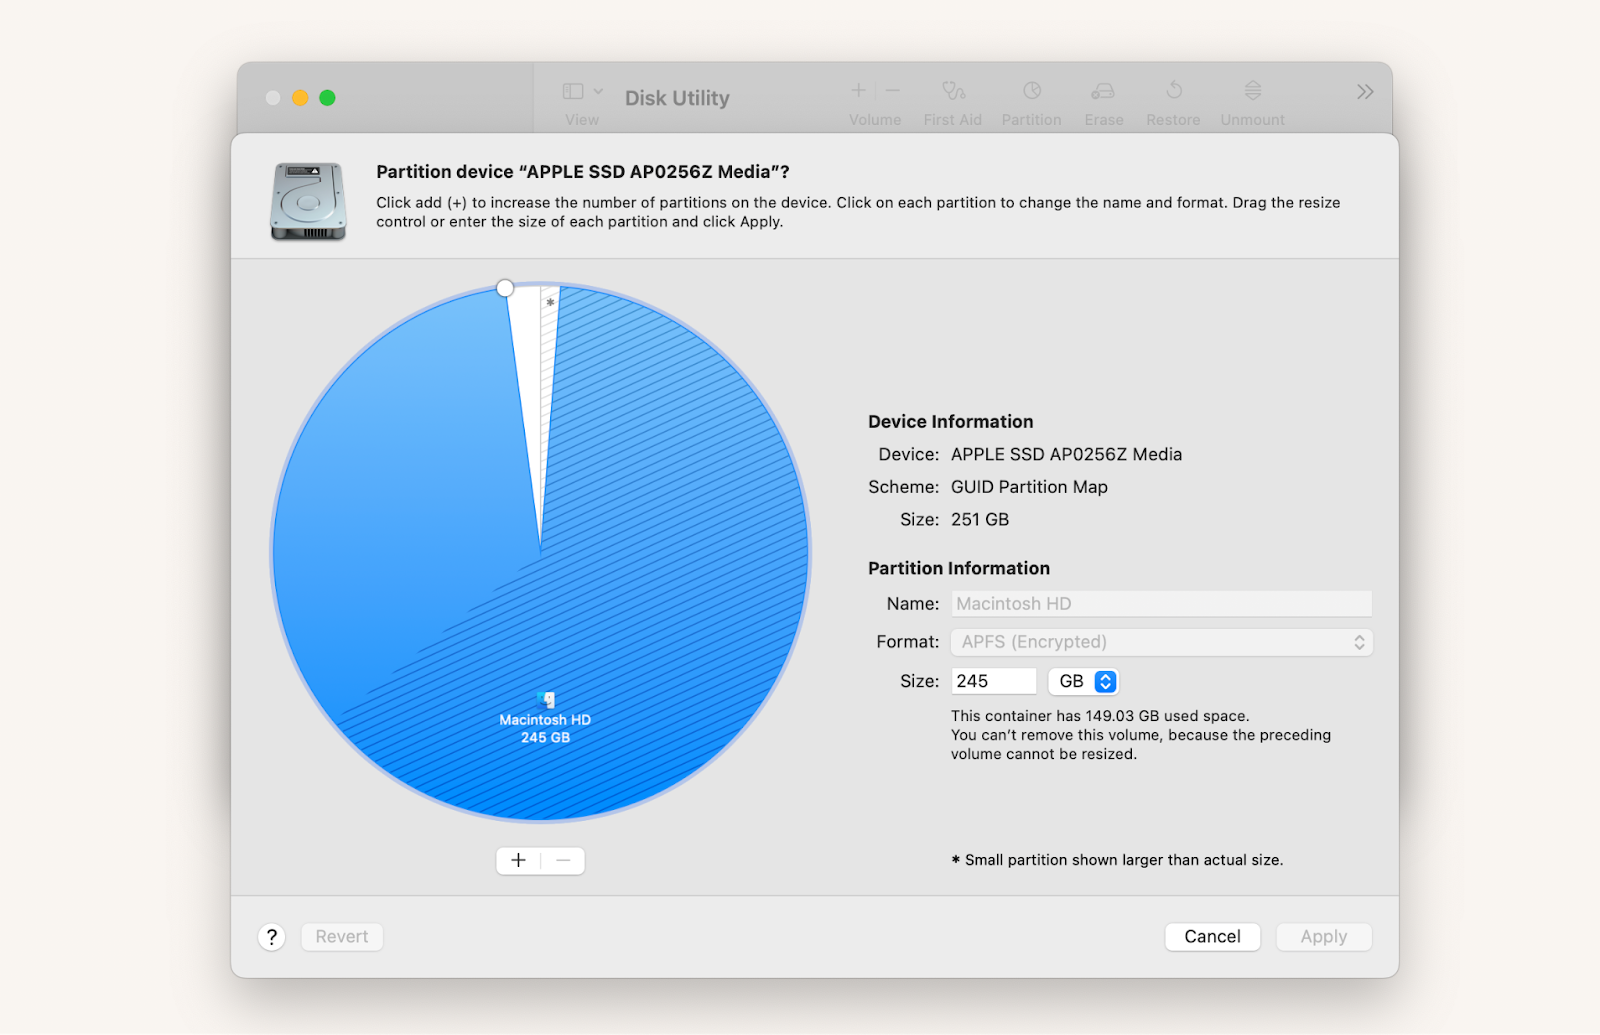Revert the partition layout
This screenshot has width=1600, height=1035.
(341, 936)
